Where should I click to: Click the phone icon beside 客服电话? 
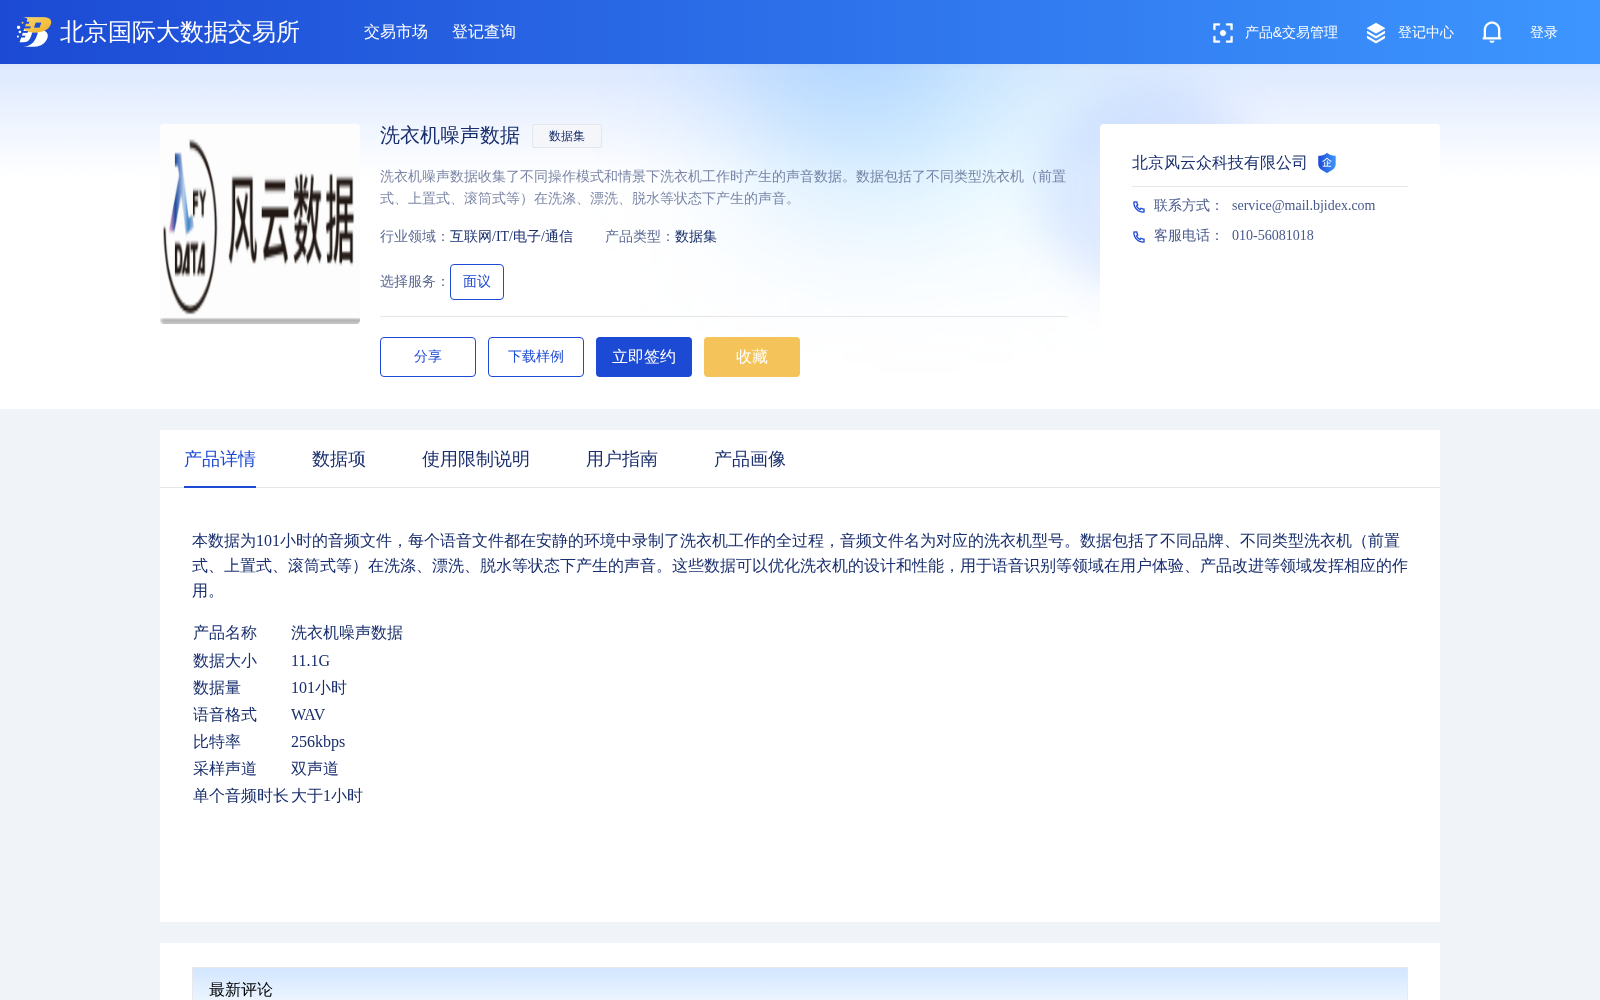[x=1139, y=236]
